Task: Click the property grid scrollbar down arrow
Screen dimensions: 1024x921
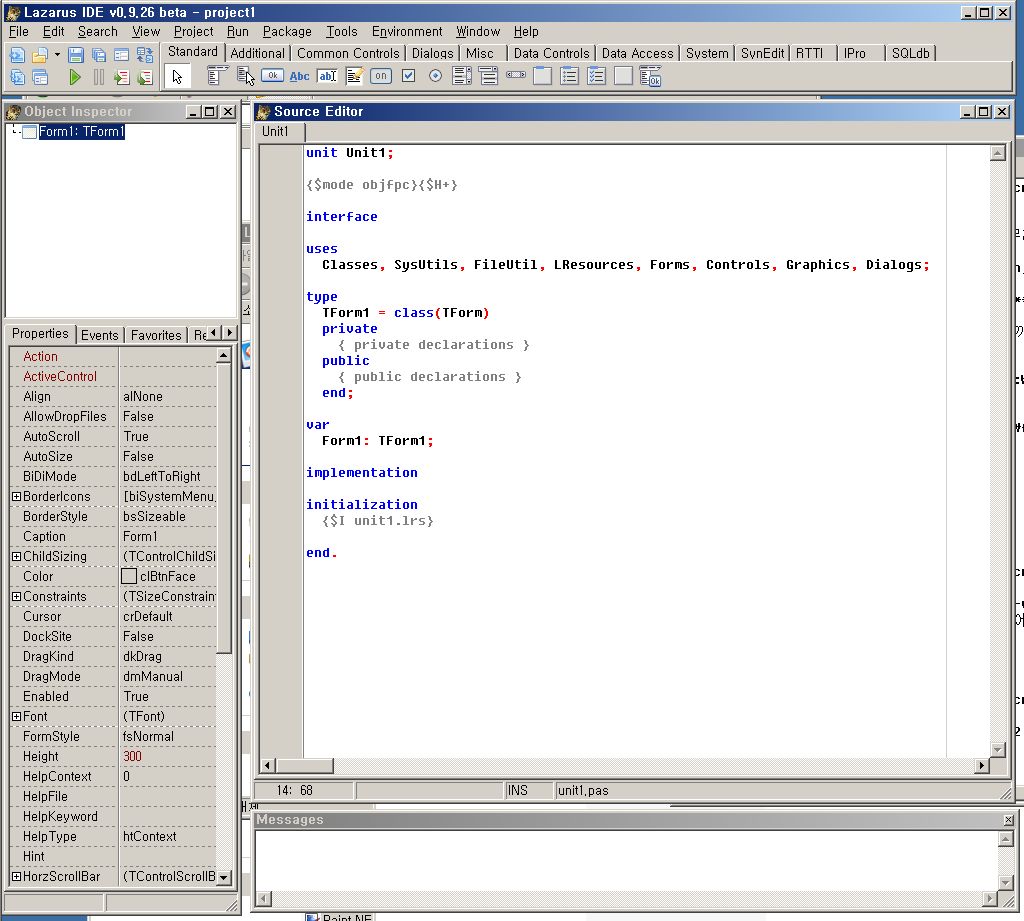Action: pyautogui.click(x=224, y=877)
